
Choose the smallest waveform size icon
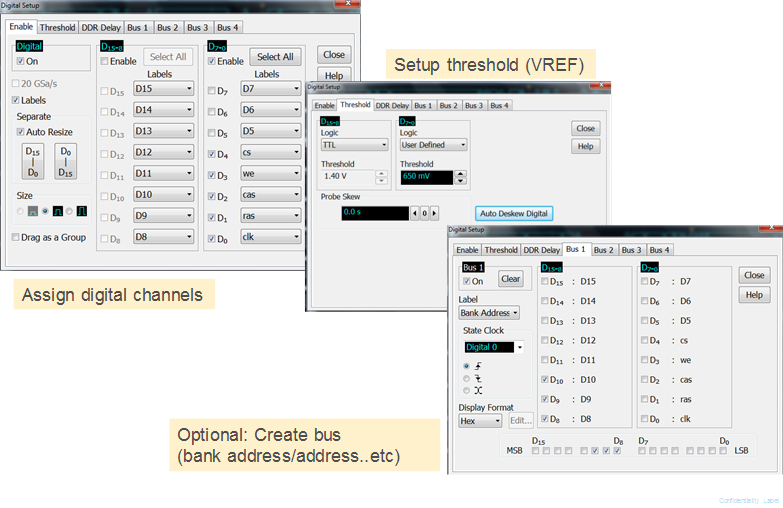(33, 210)
